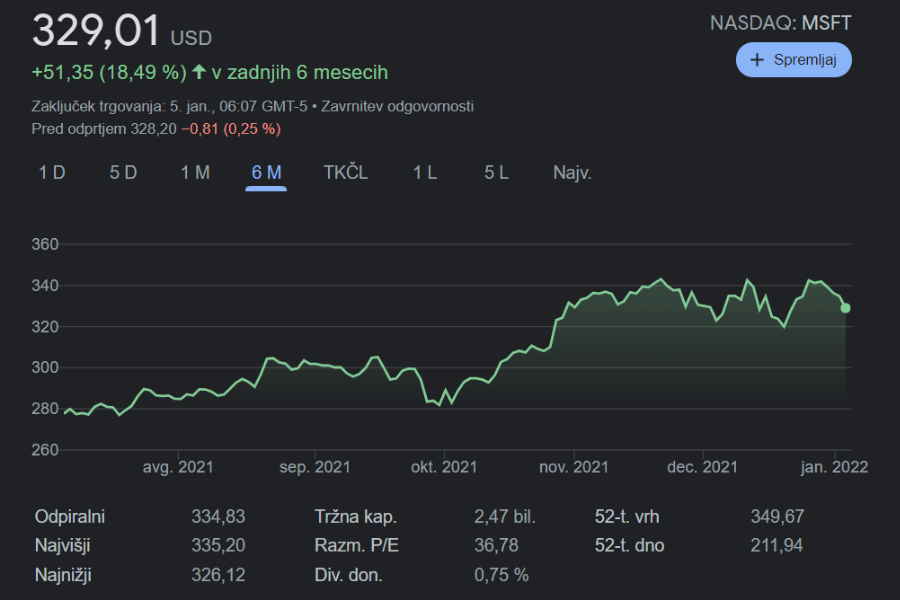Click the green up arrow next to percentage
900x600 pixels.
pyautogui.click(x=198, y=72)
